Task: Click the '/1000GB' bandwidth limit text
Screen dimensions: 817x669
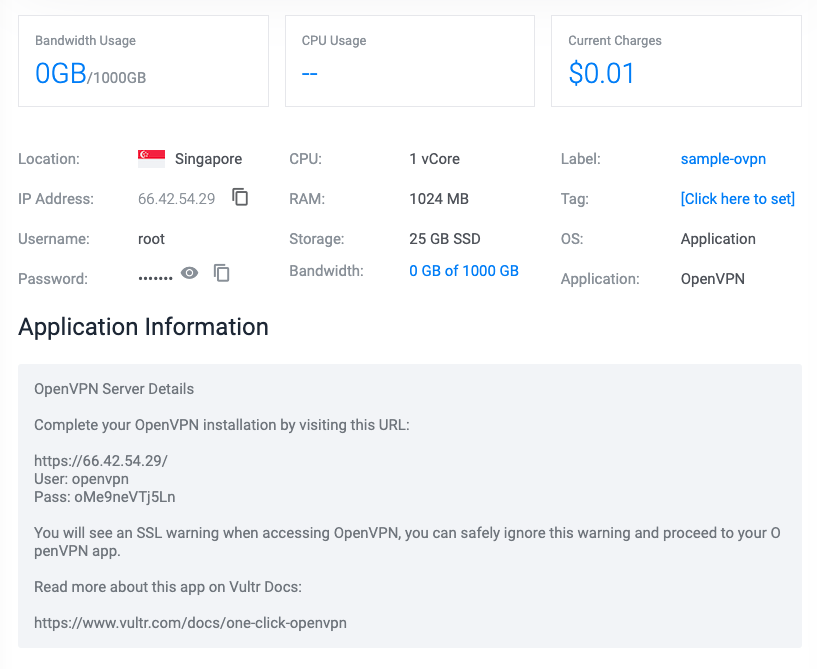Action: pyautogui.click(x=117, y=78)
